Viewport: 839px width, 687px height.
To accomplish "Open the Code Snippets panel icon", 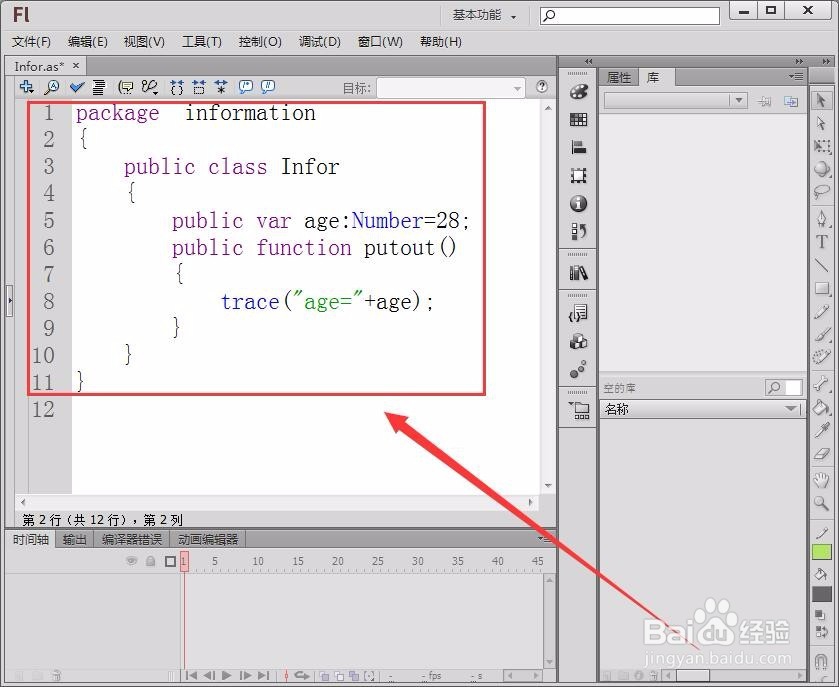I will pyautogui.click(x=578, y=313).
